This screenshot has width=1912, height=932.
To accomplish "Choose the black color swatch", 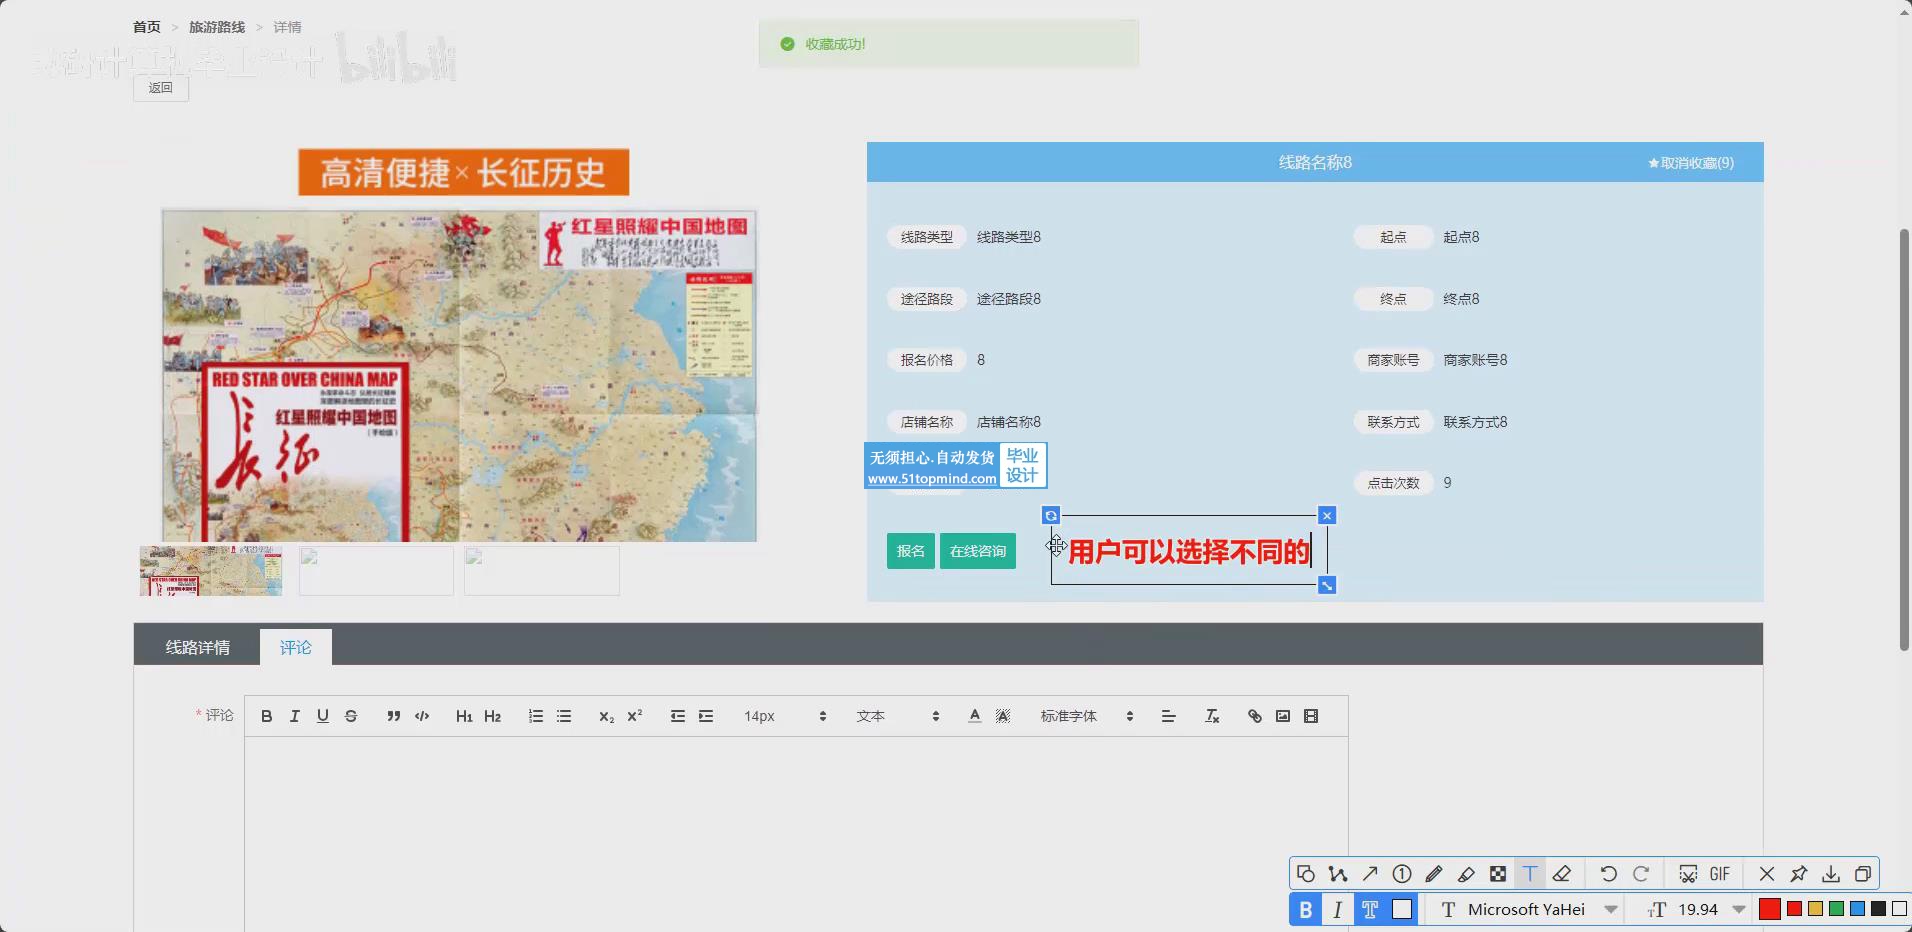I will point(1878,909).
